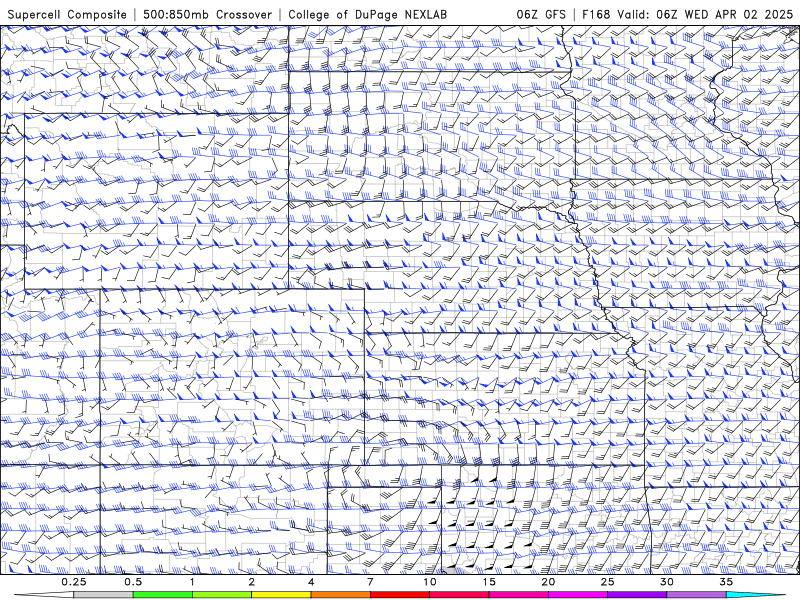Click the '06Z GFS' model run label
Image resolution: width=800 pixels, height=600 pixels.
(x=541, y=14)
